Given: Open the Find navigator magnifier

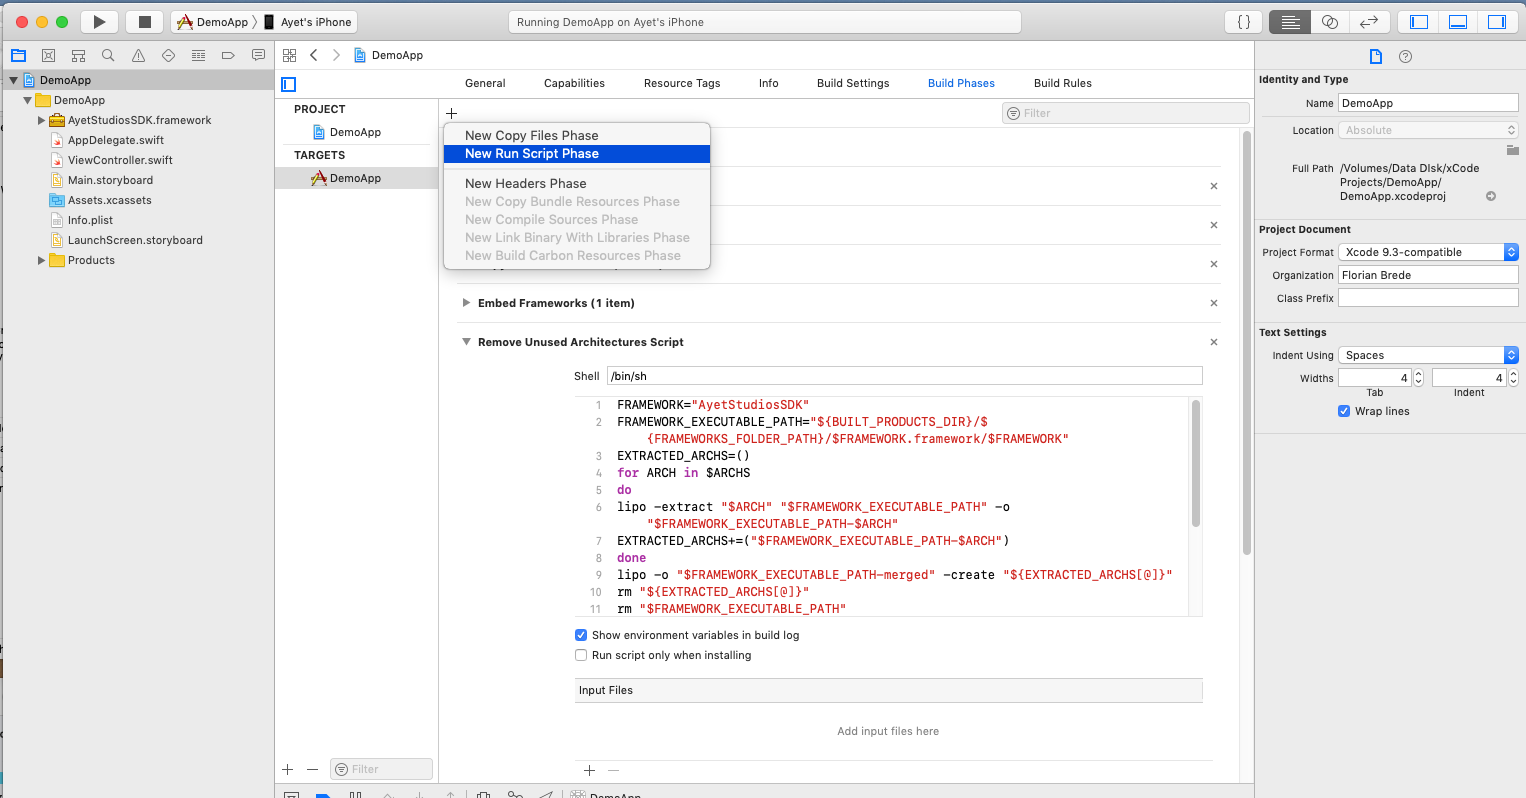Looking at the screenshot, I should 108,55.
